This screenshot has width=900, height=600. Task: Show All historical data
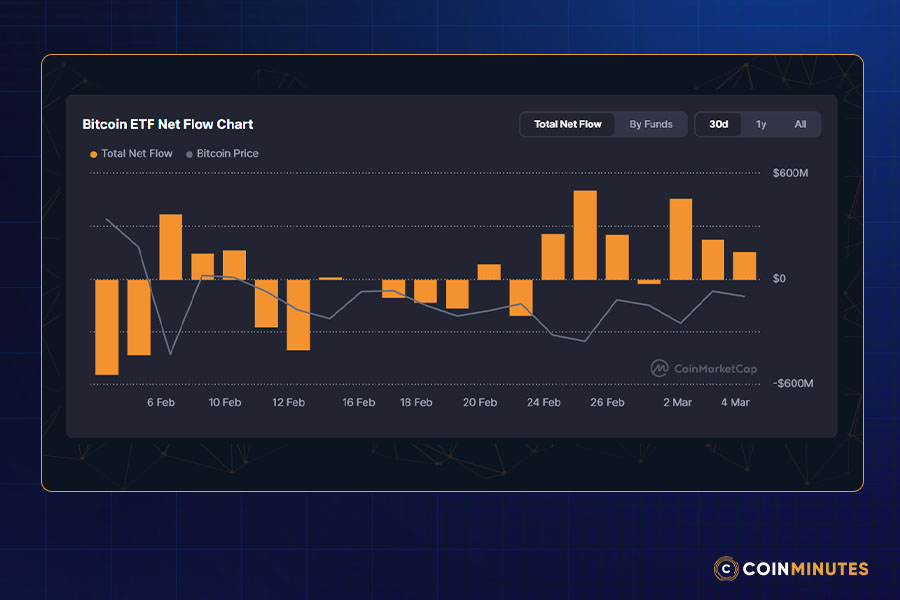pos(800,124)
